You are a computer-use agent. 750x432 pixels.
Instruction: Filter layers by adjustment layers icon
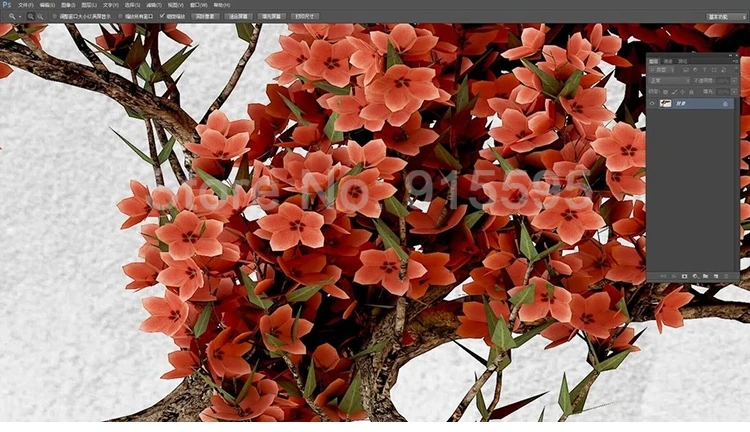[x=695, y=70]
